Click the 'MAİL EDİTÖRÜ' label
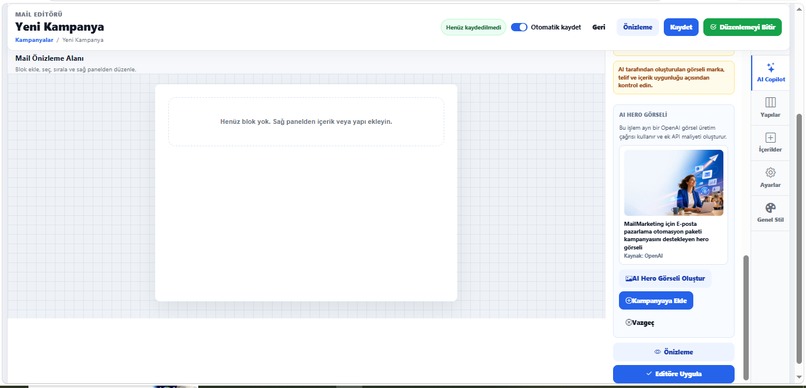The width and height of the screenshot is (806, 388). 39,14
